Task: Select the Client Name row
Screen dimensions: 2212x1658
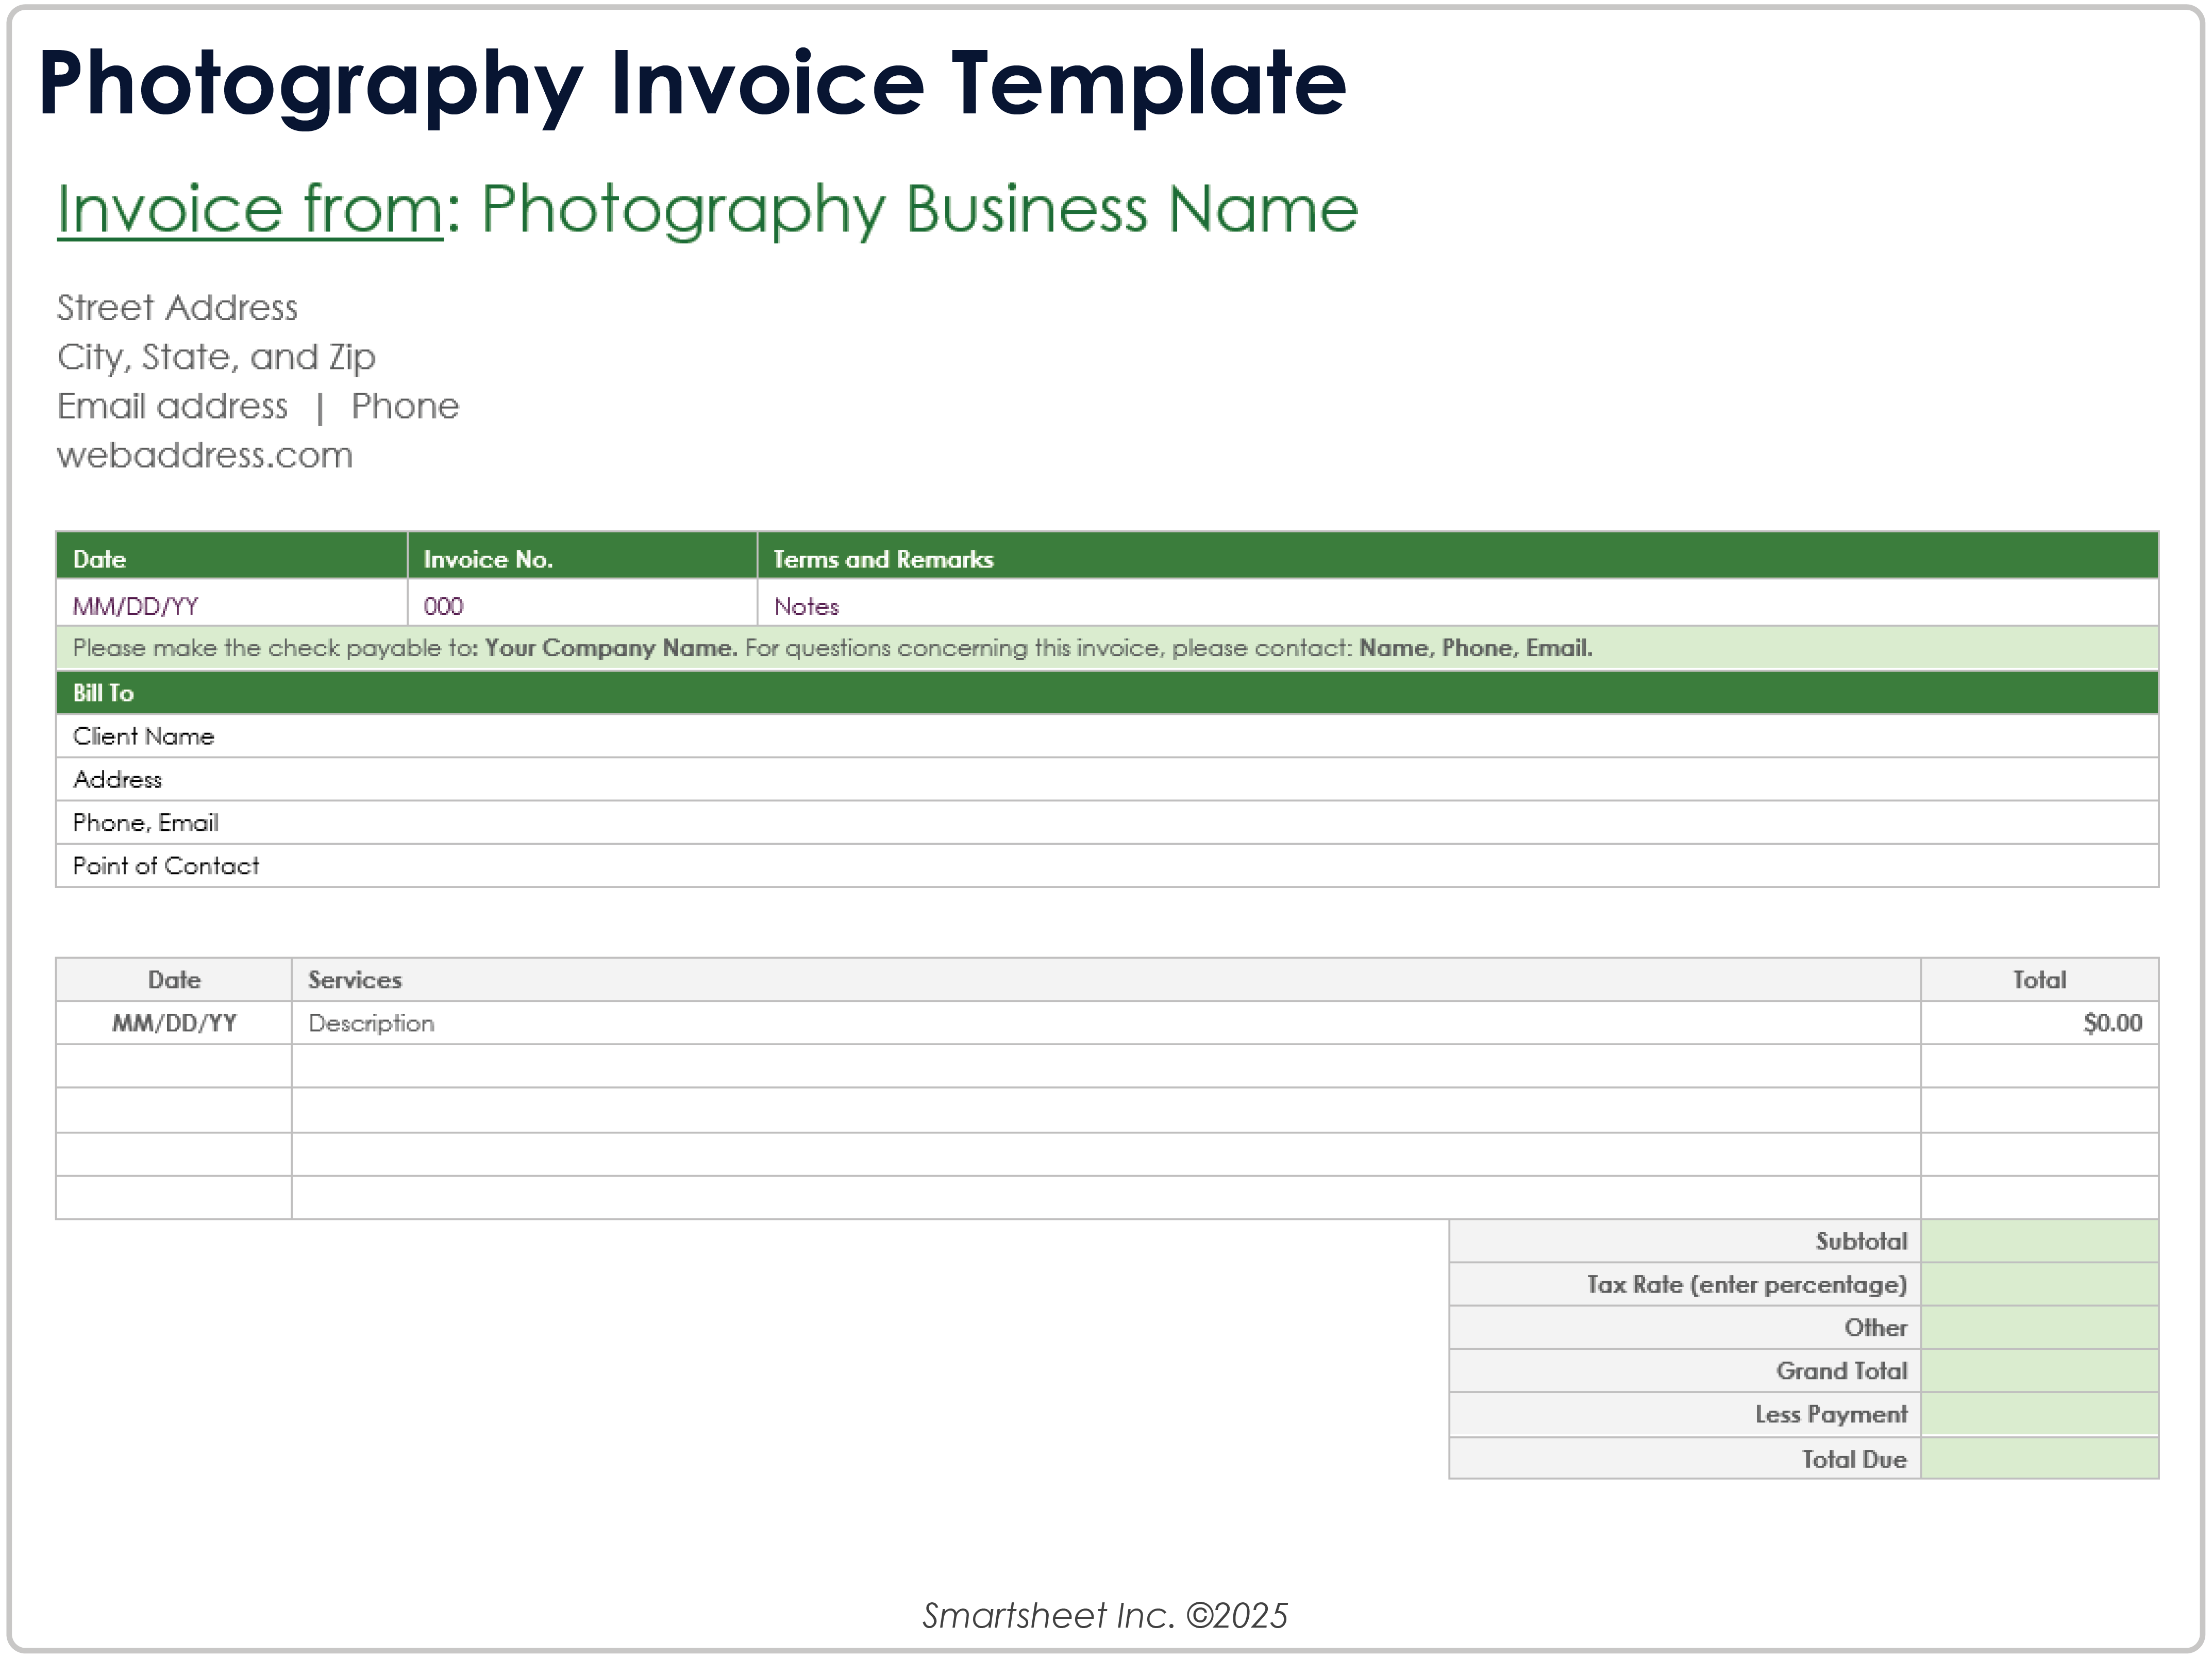Action: 400,736
